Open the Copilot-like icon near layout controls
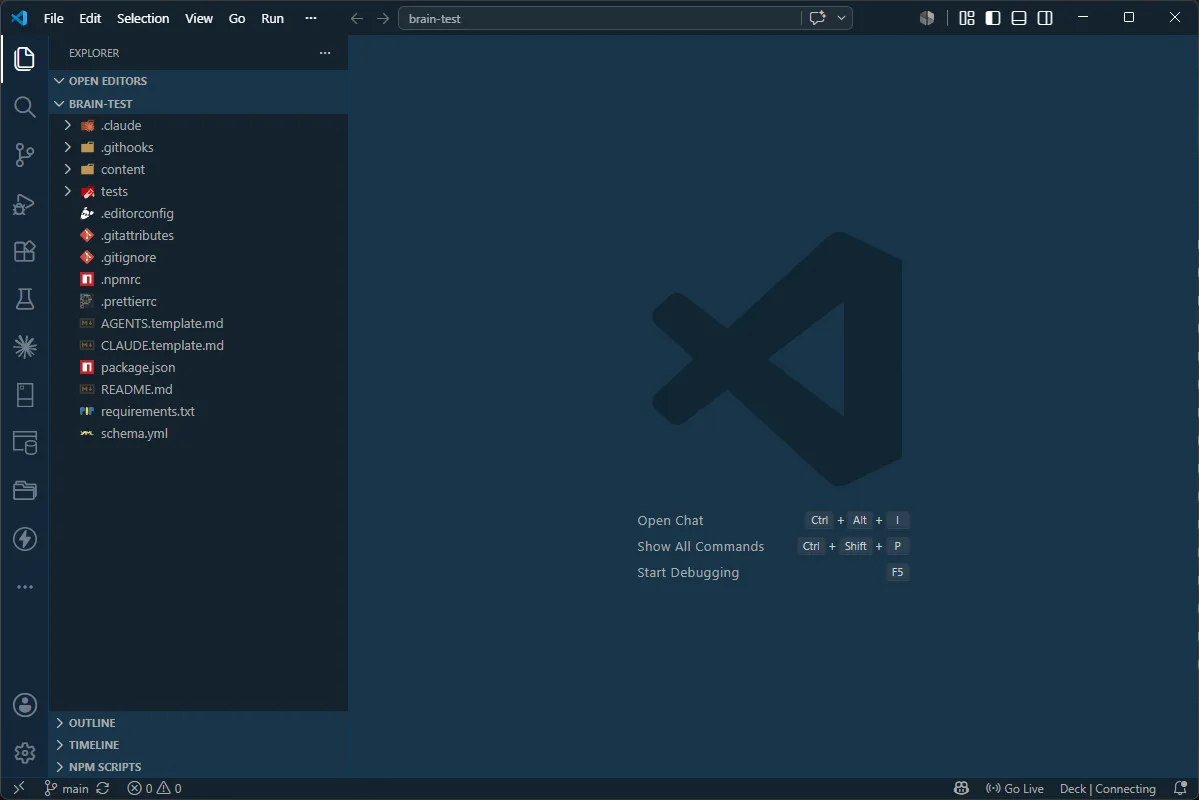Viewport: 1199px width, 800px height. pyautogui.click(x=927, y=18)
